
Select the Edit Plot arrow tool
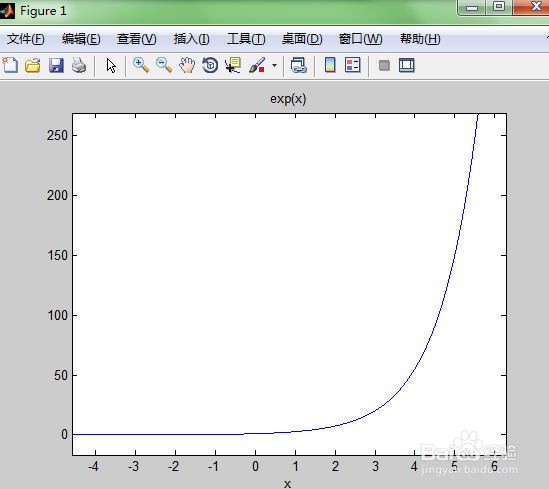pyautogui.click(x=111, y=65)
